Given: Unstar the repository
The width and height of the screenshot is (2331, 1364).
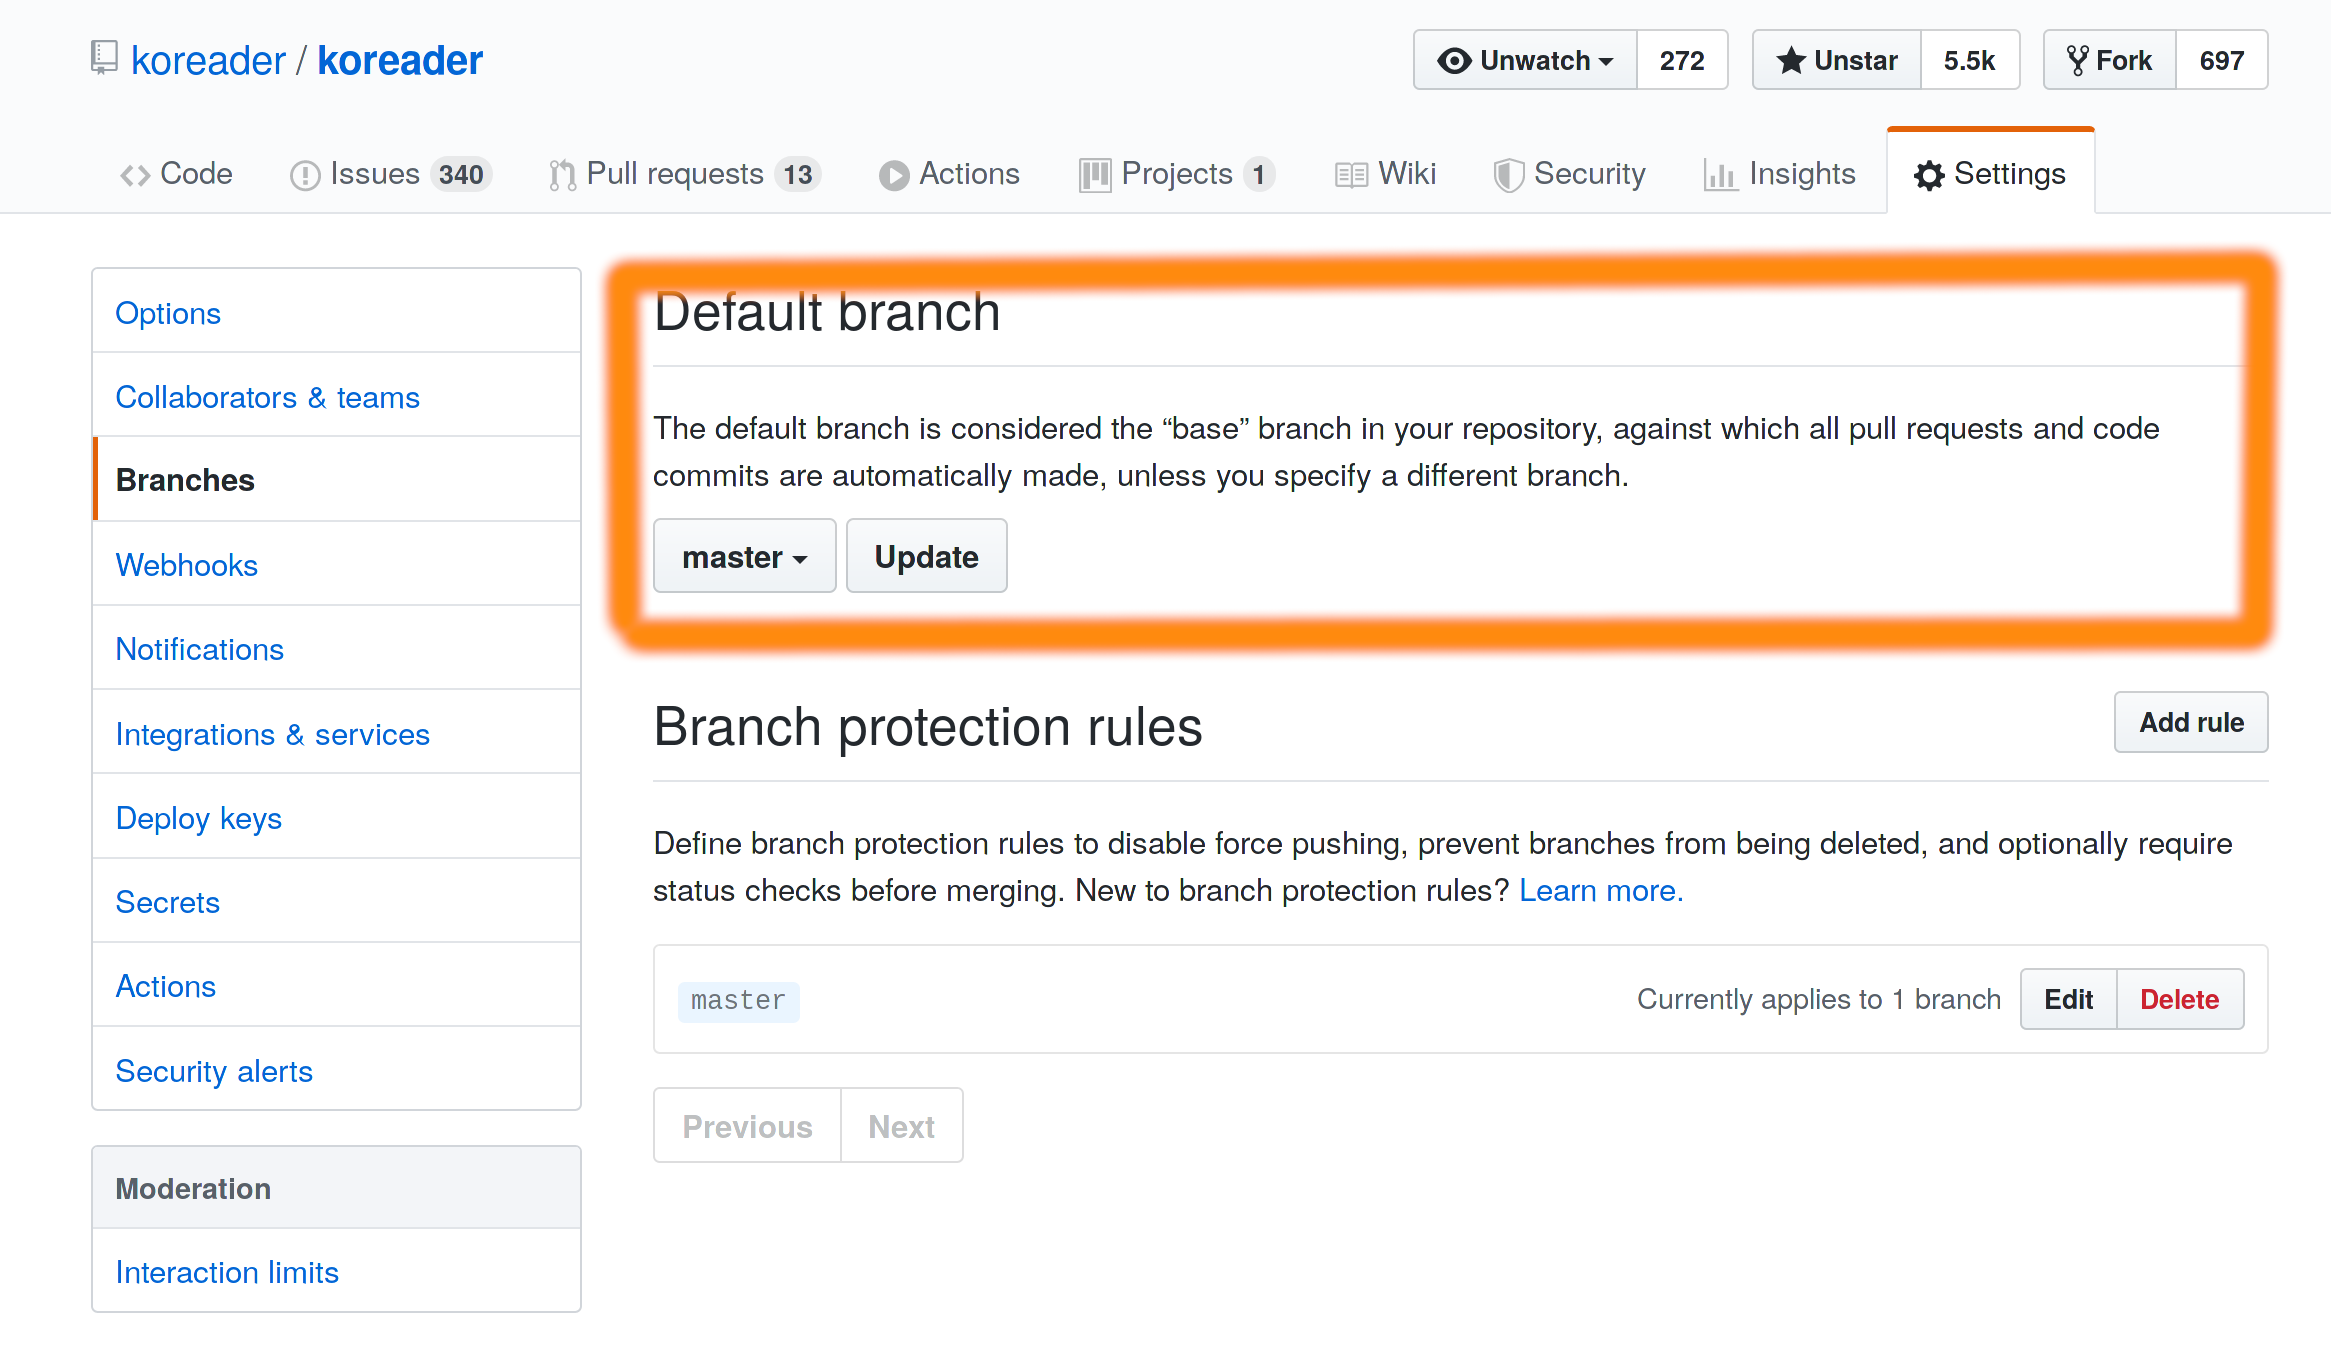Looking at the screenshot, I should point(1837,61).
